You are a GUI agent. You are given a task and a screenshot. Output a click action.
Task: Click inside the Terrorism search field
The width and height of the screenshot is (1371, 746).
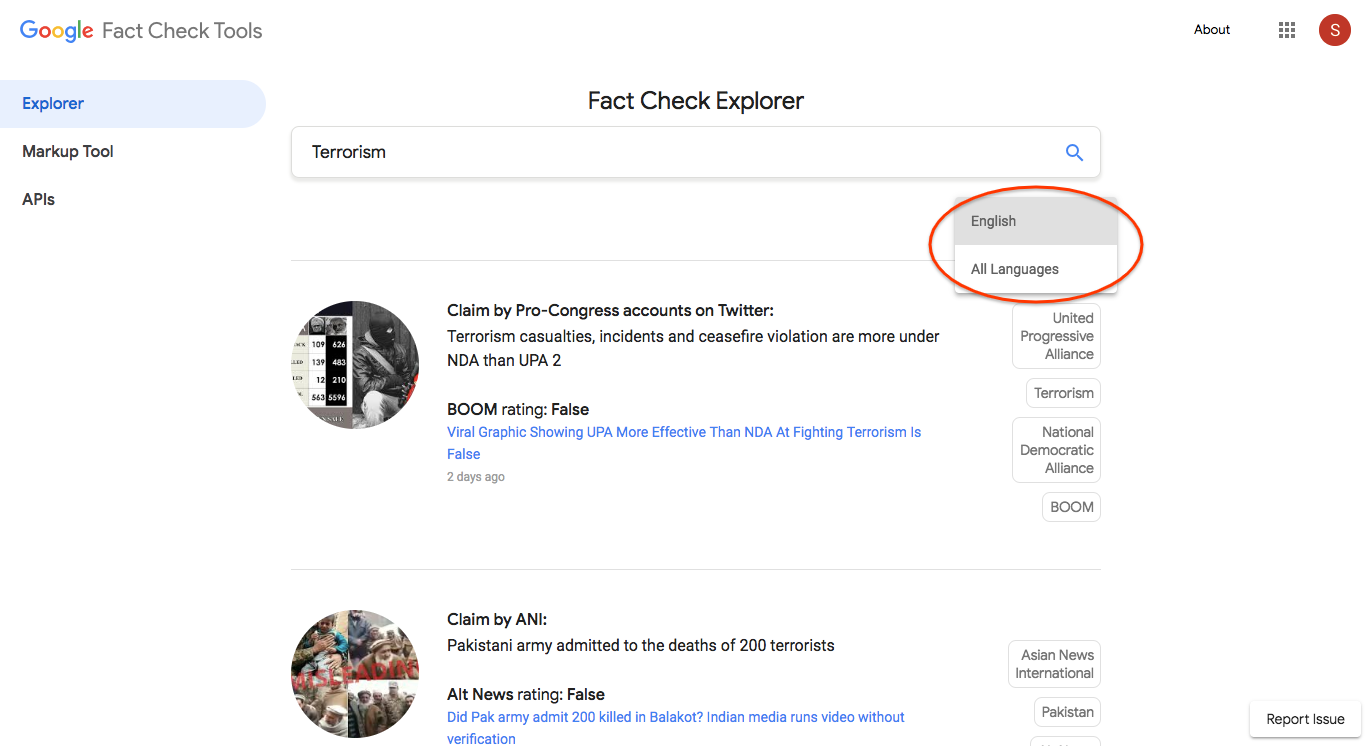pos(670,152)
